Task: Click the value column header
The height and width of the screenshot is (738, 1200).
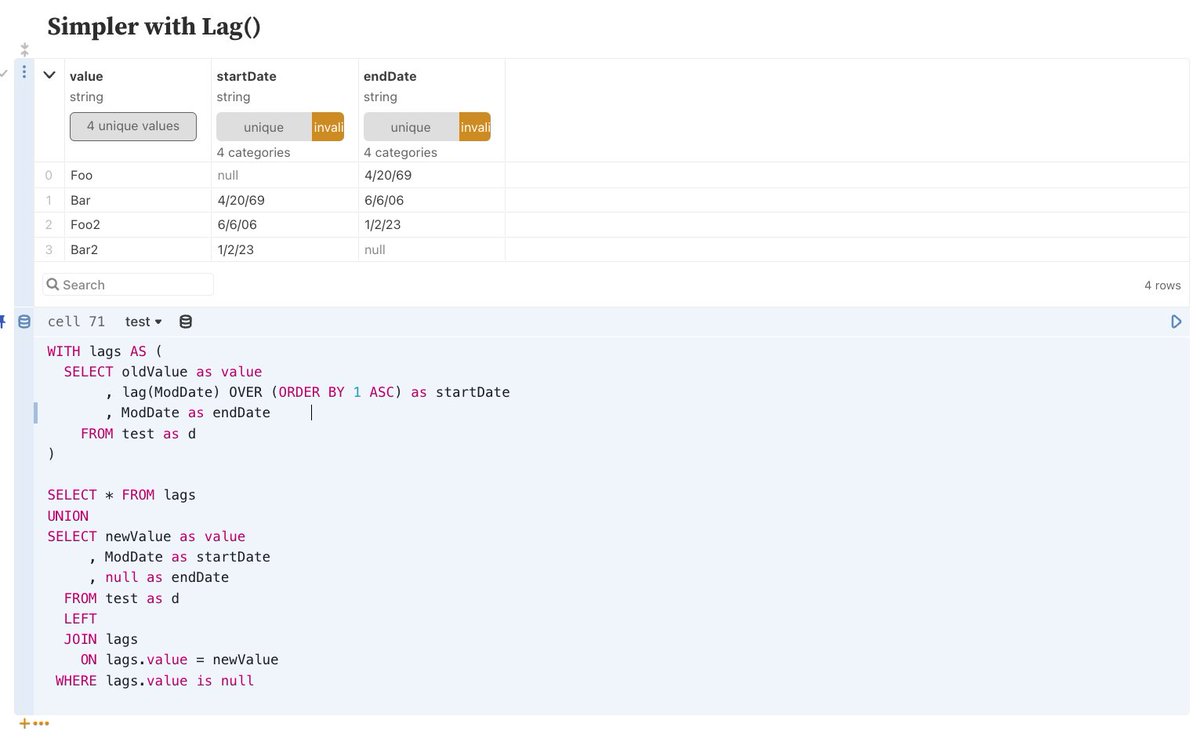Action: [86, 76]
